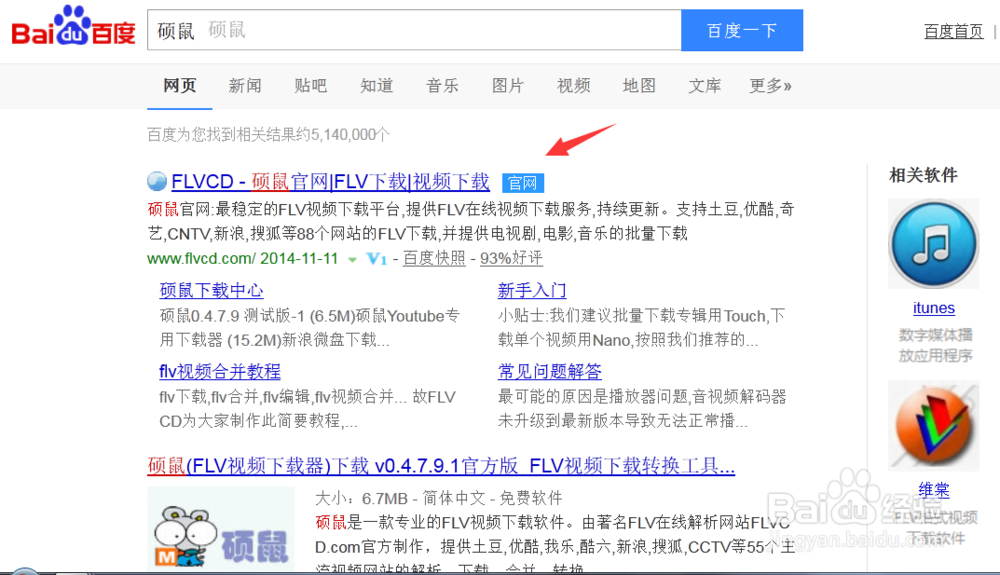Click the 百度一下 search button
This screenshot has width=1000, height=575.
[x=742, y=30]
